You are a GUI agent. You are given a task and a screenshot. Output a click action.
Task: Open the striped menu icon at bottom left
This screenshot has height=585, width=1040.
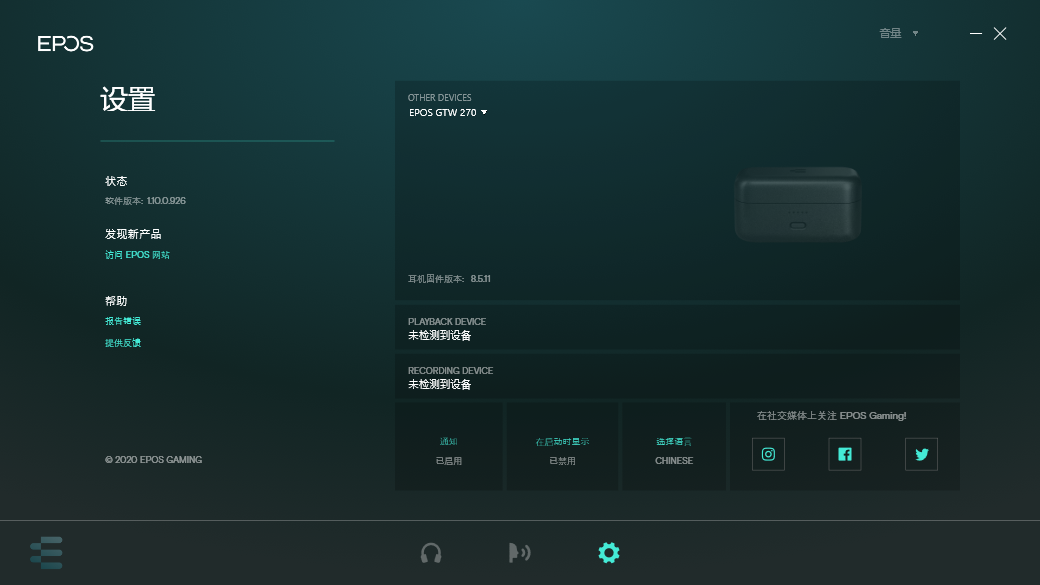coord(46,552)
